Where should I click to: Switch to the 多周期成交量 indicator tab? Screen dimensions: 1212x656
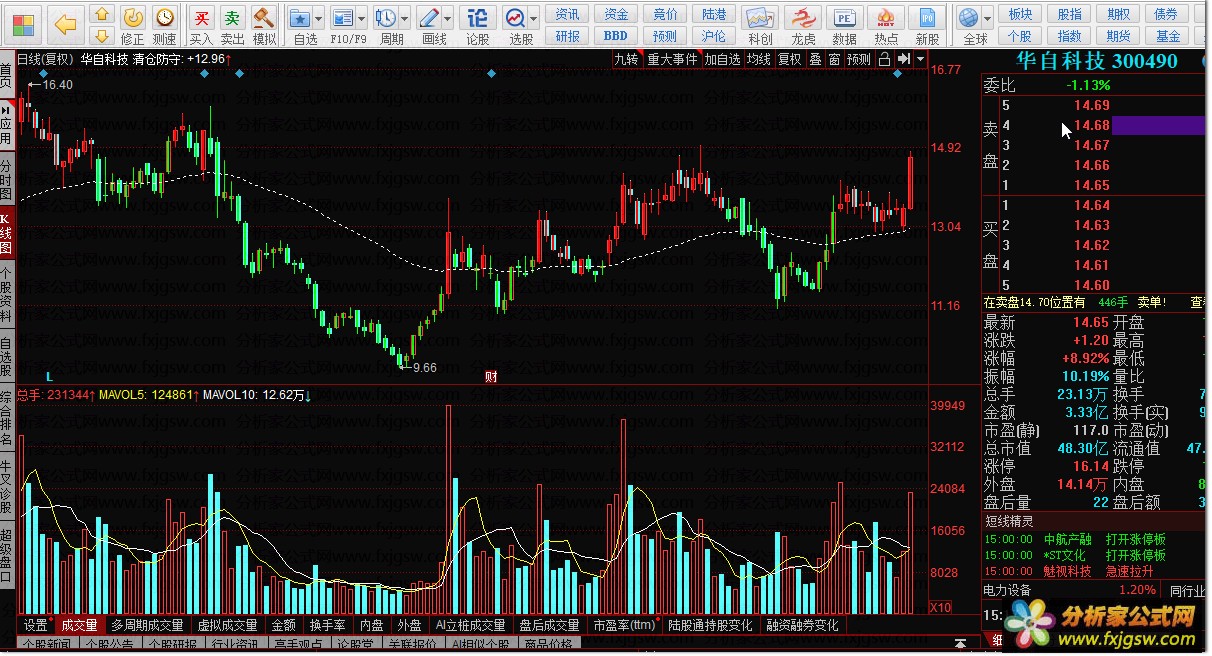click(147, 625)
